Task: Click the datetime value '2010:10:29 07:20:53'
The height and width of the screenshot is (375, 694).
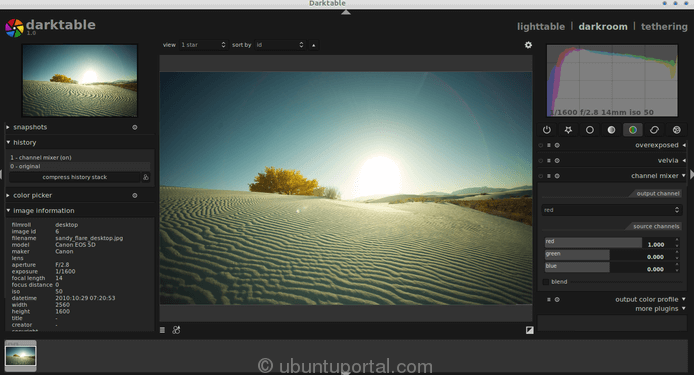Action: coord(85,298)
